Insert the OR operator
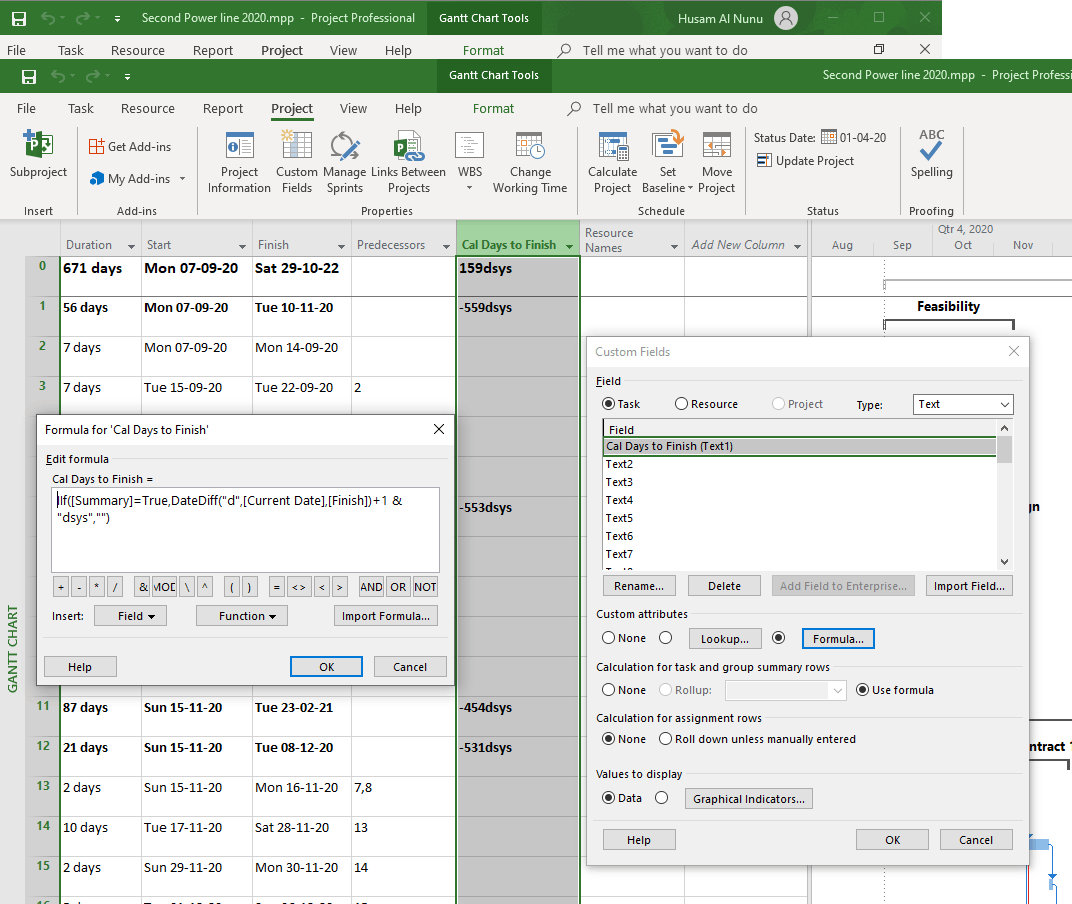This screenshot has width=1072, height=904. tap(398, 587)
